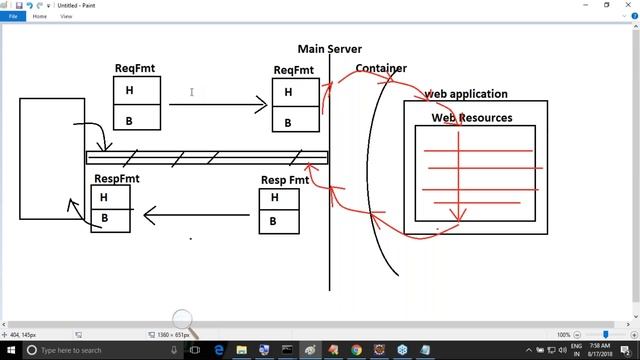Image resolution: width=640 pixels, height=360 pixels.
Task: Click the Save icon in quick access toolbar
Action: 19,5
